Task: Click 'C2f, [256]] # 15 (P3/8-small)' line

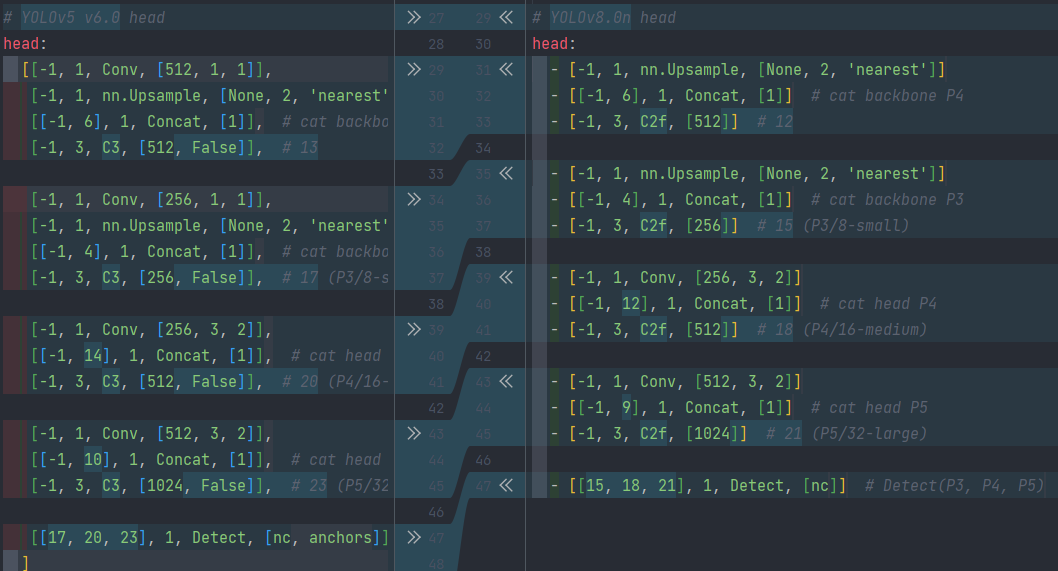Action: tap(730, 225)
